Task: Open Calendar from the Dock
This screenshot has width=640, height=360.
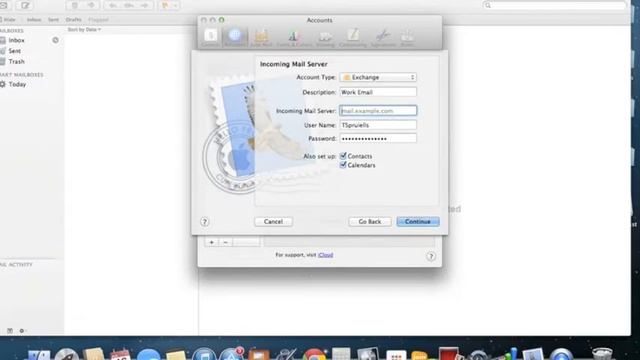Action: pyautogui.click(x=120, y=354)
